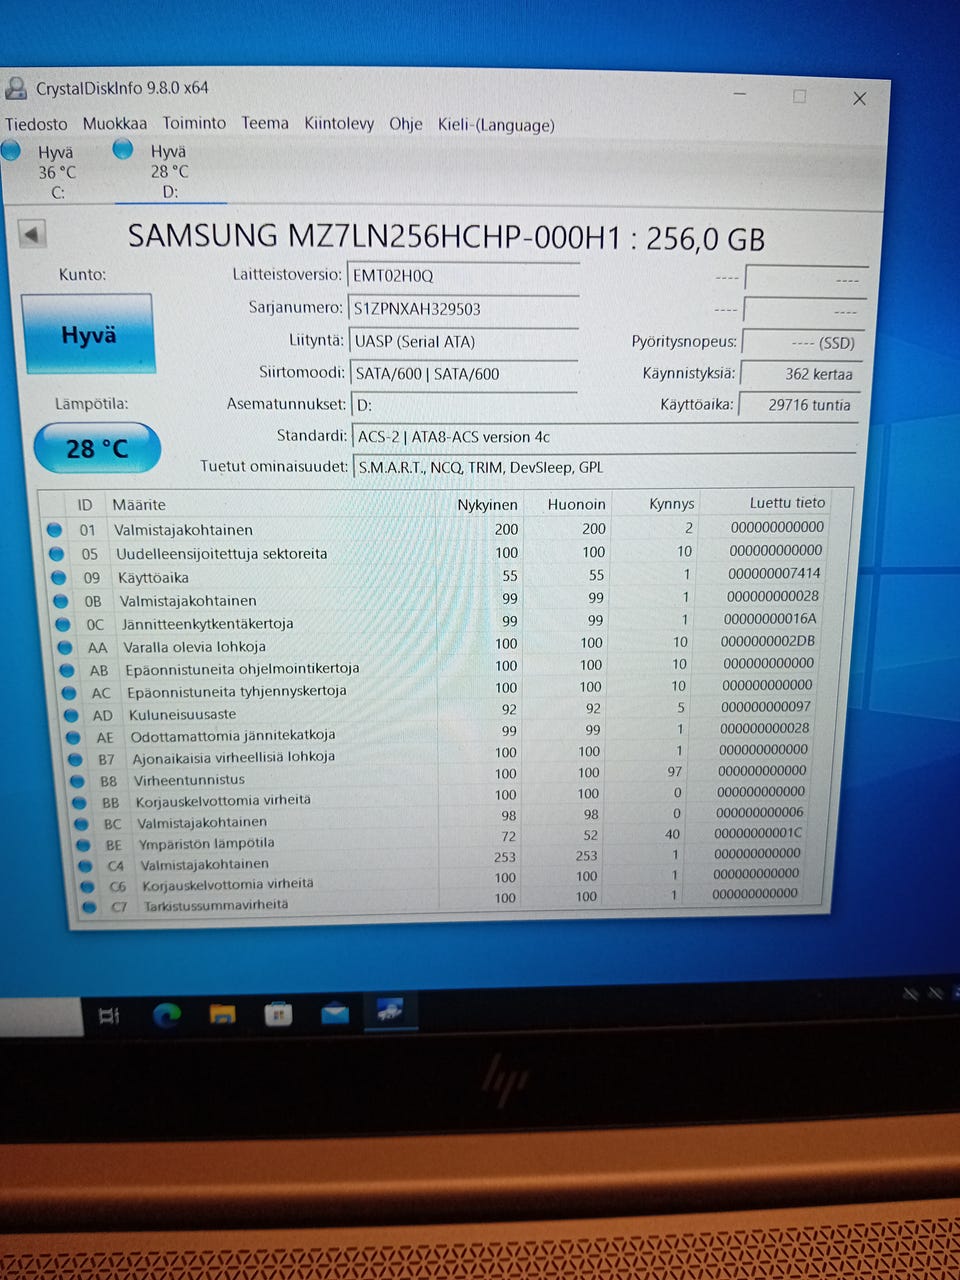Open the Kiintolevy menu
Viewport: 960px width, 1280px height.
(x=339, y=124)
